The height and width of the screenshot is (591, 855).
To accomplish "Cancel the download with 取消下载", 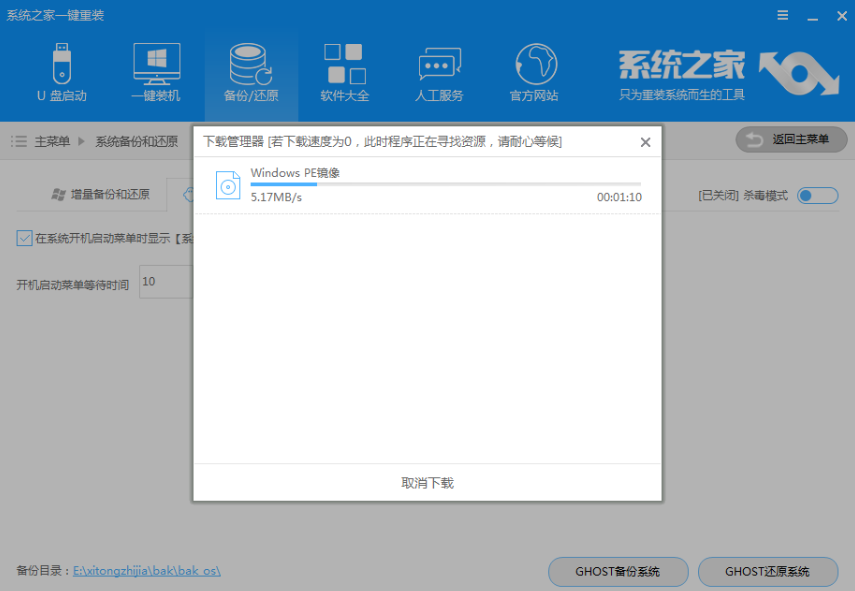I will tap(425, 482).
